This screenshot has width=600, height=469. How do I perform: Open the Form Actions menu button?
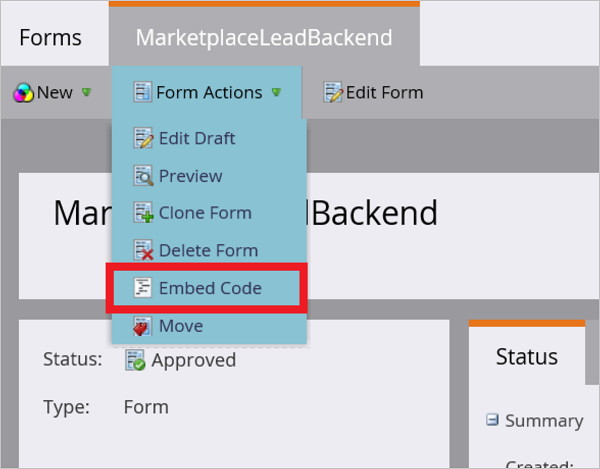pyautogui.click(x=207, y=93)
